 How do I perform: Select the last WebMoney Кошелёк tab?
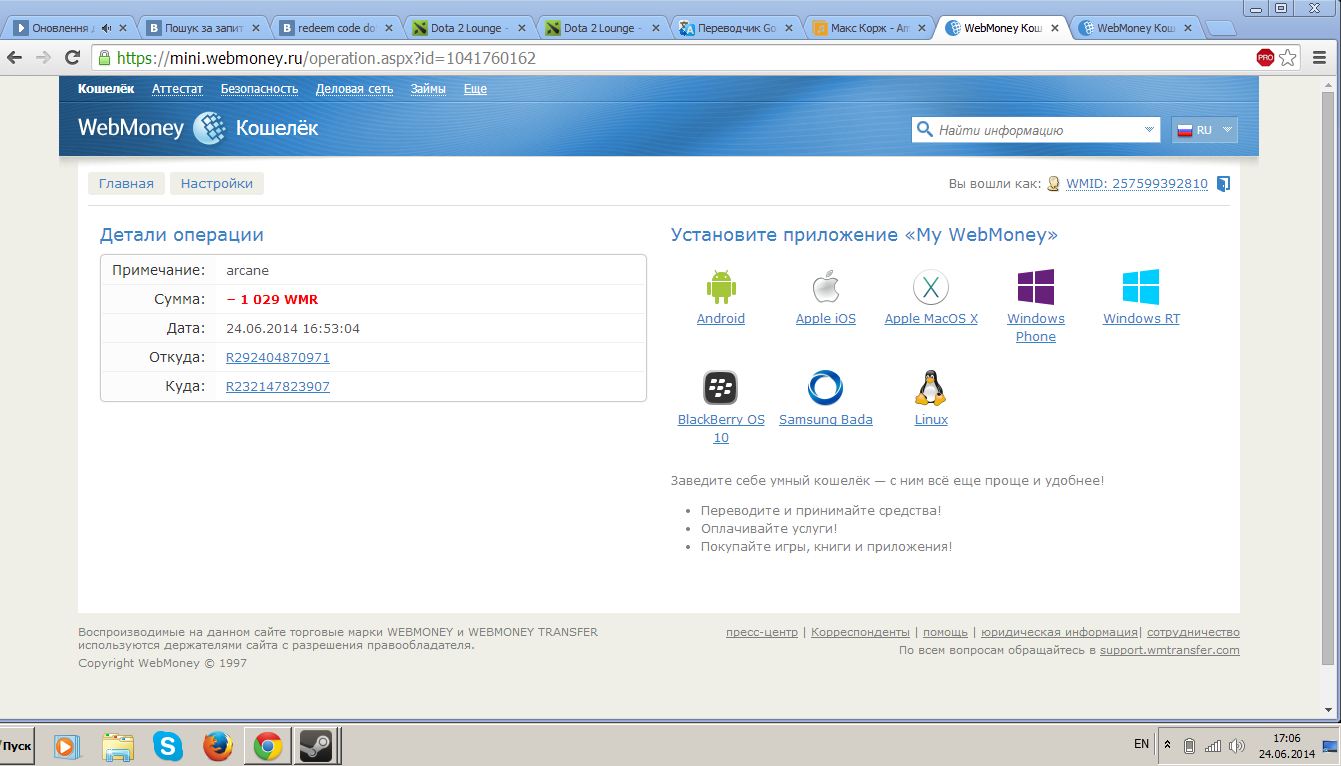pyautogui.click(x=1136, y=28)
